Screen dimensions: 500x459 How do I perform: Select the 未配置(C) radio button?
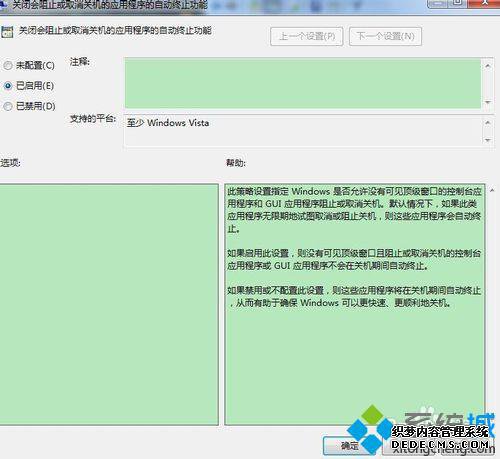(8, 66)
